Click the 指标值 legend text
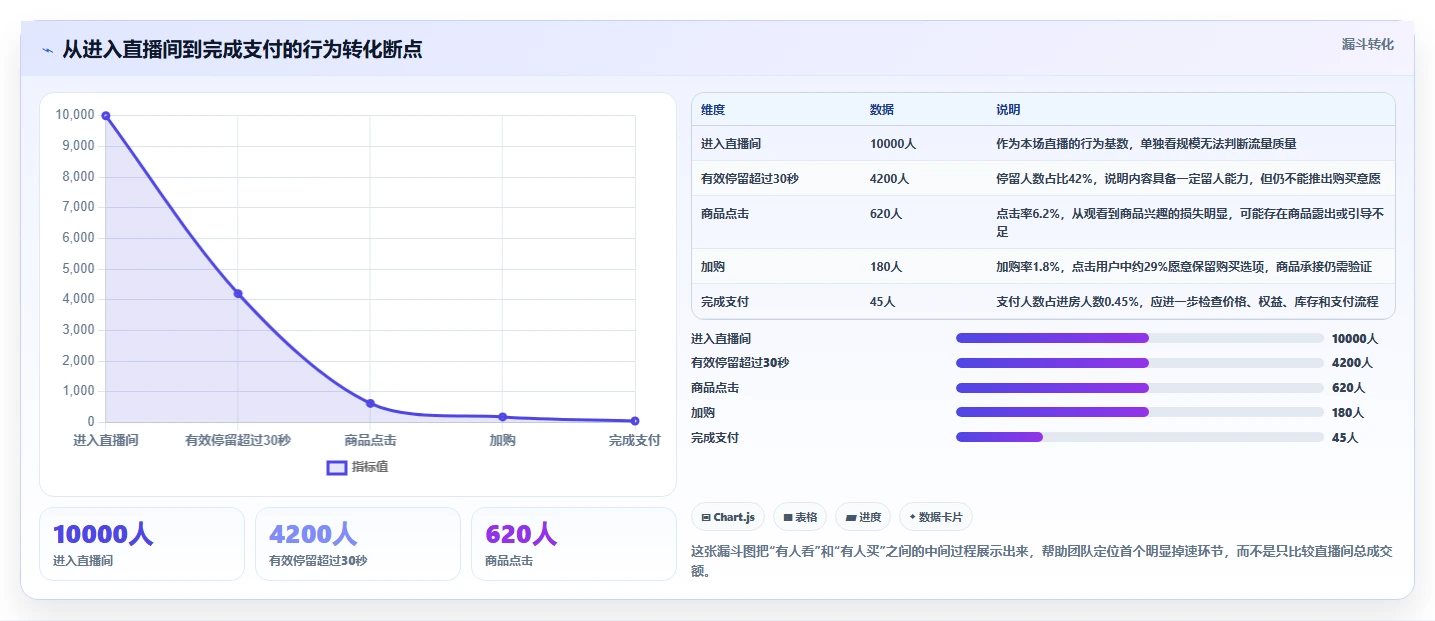 point(369,467)
